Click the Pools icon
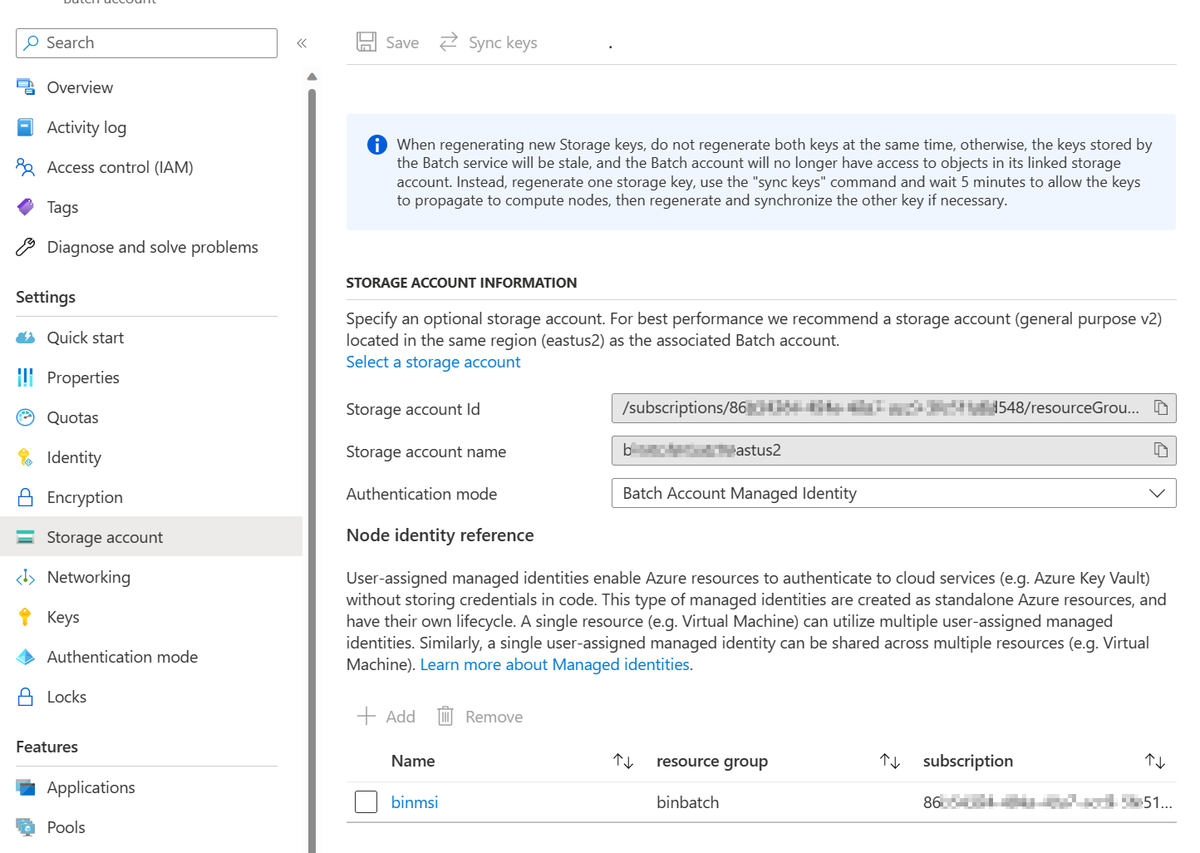 26,827
